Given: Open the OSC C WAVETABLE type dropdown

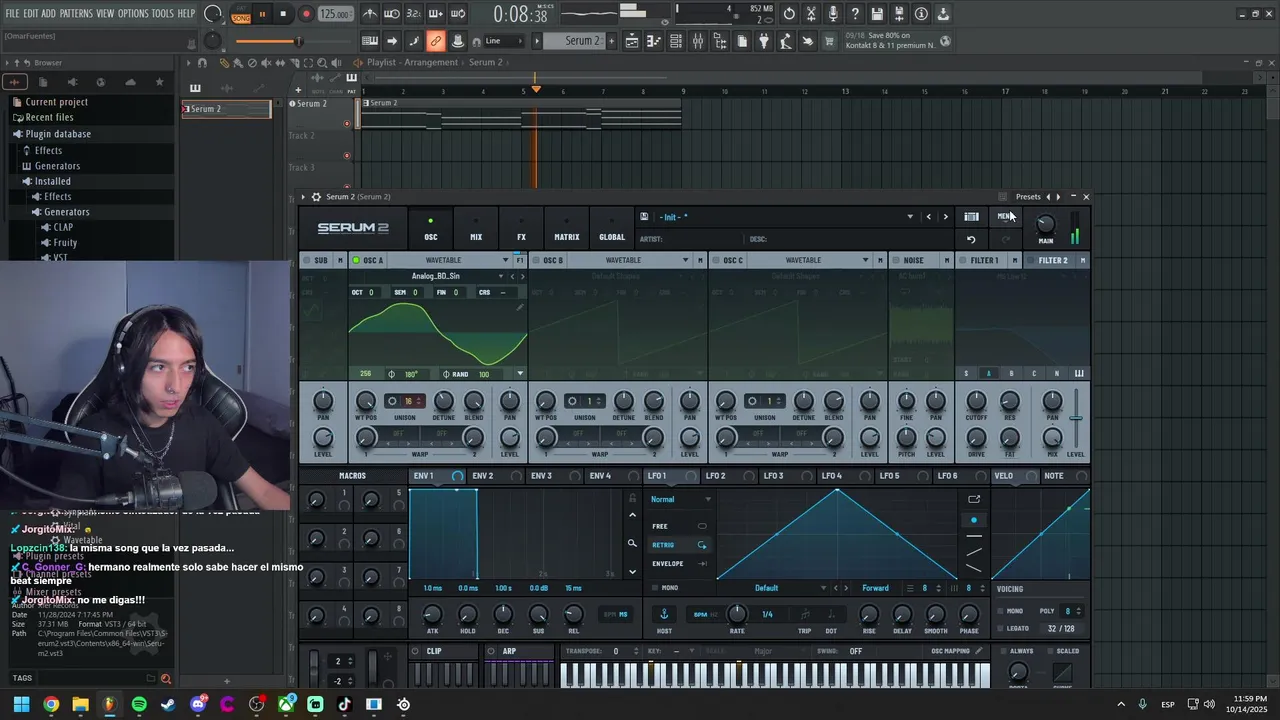Looking at the screenshot, I should pyautogui.click(x=865, y=260).
